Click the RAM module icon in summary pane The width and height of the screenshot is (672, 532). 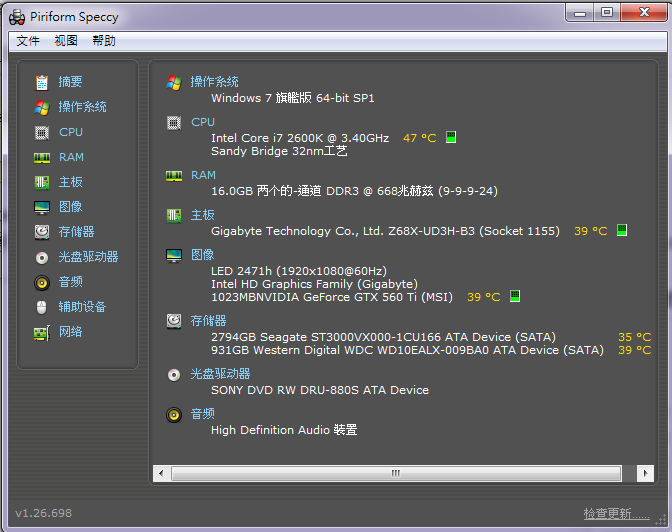pyautogui.click(x=174, y=176)
